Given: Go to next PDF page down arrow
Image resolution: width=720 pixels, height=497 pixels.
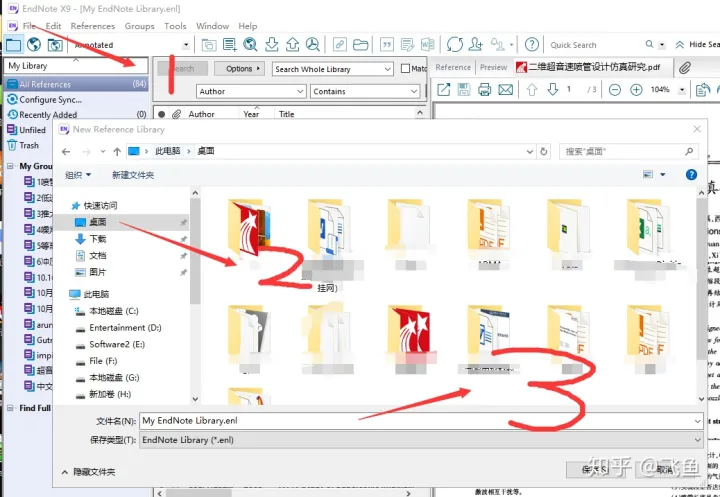Looking at the screenshot, I should (552, 90).
